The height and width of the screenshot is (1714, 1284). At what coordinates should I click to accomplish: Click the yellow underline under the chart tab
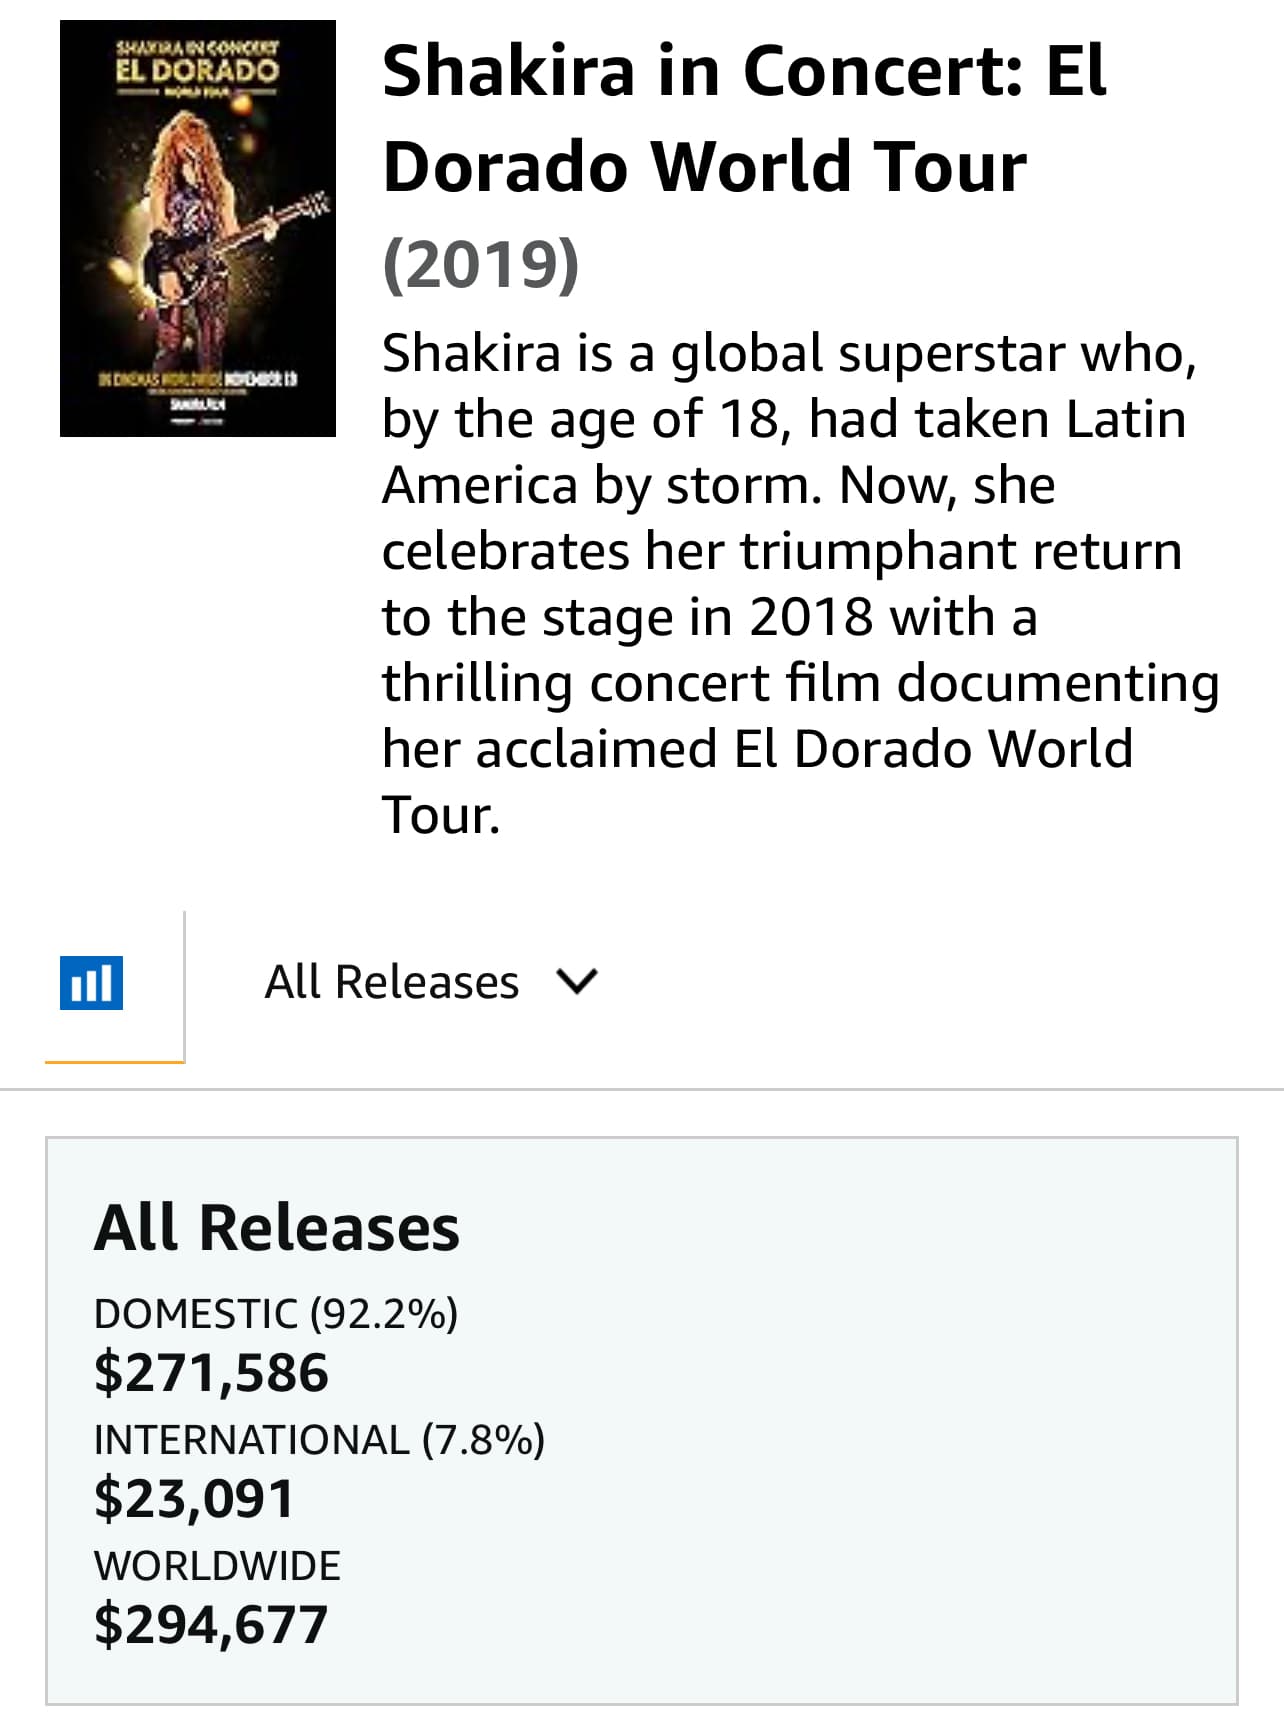[x=114, y=1061]
